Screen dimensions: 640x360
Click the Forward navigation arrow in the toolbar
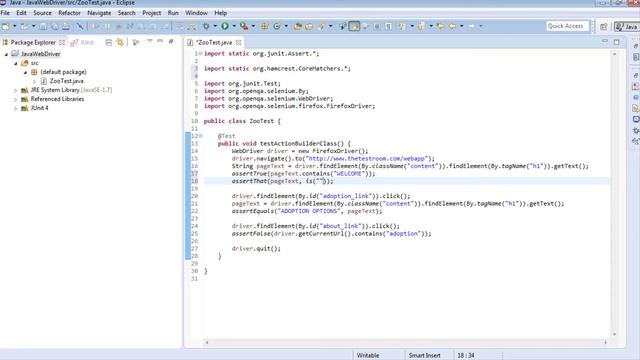point(471,26)
